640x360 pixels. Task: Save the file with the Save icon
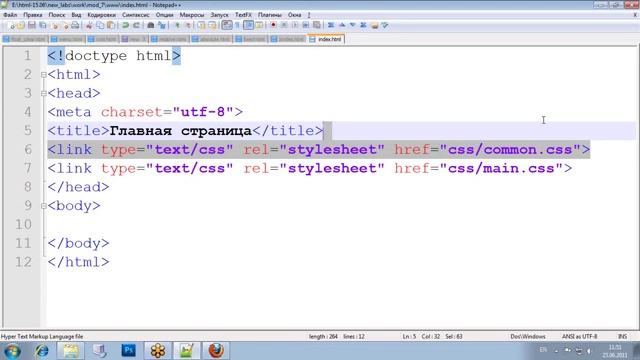click(x=31, y=25)
